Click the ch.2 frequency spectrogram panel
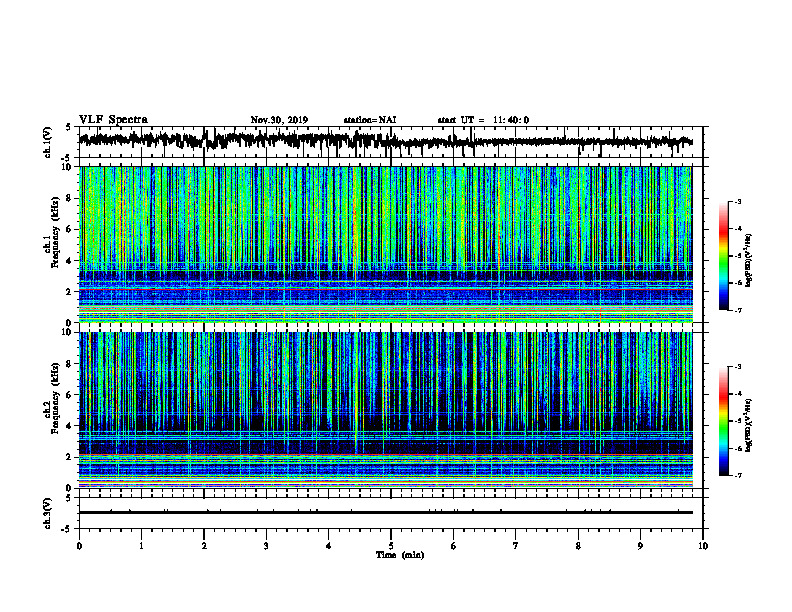The width and height of the screenshot is (792, 612). (386, 410)
